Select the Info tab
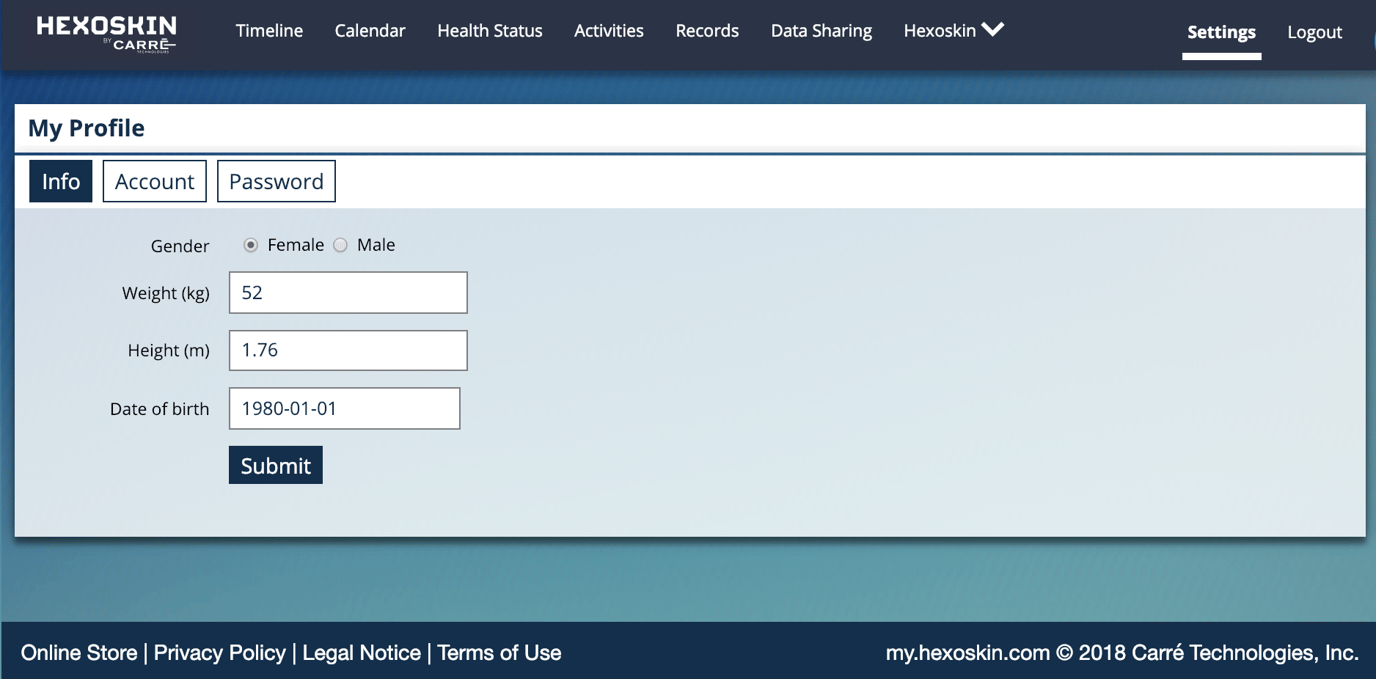Screen dimensions: 1376x679 60,181
